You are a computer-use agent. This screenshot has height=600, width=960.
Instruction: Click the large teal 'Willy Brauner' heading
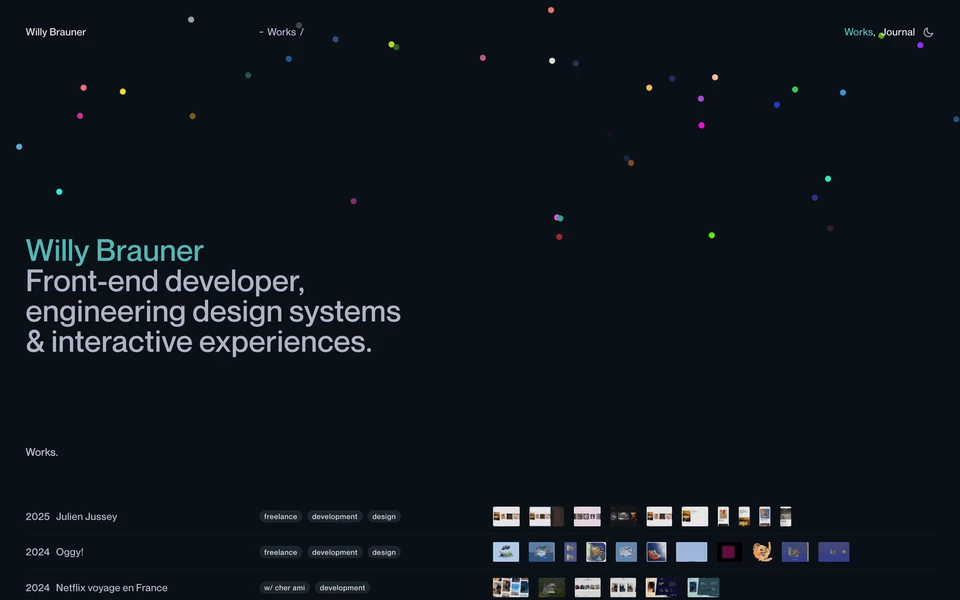(x=114, y=251)
